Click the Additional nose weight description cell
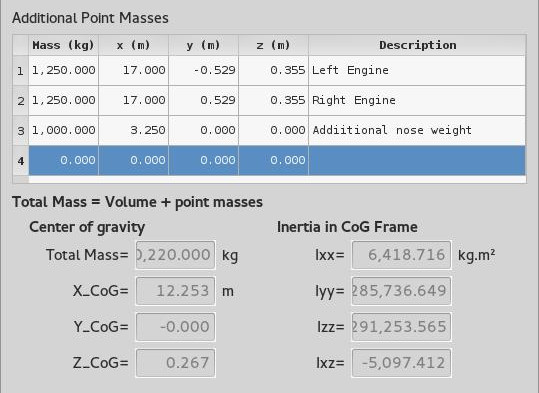The image size is (539, 393). pos(417,130)
